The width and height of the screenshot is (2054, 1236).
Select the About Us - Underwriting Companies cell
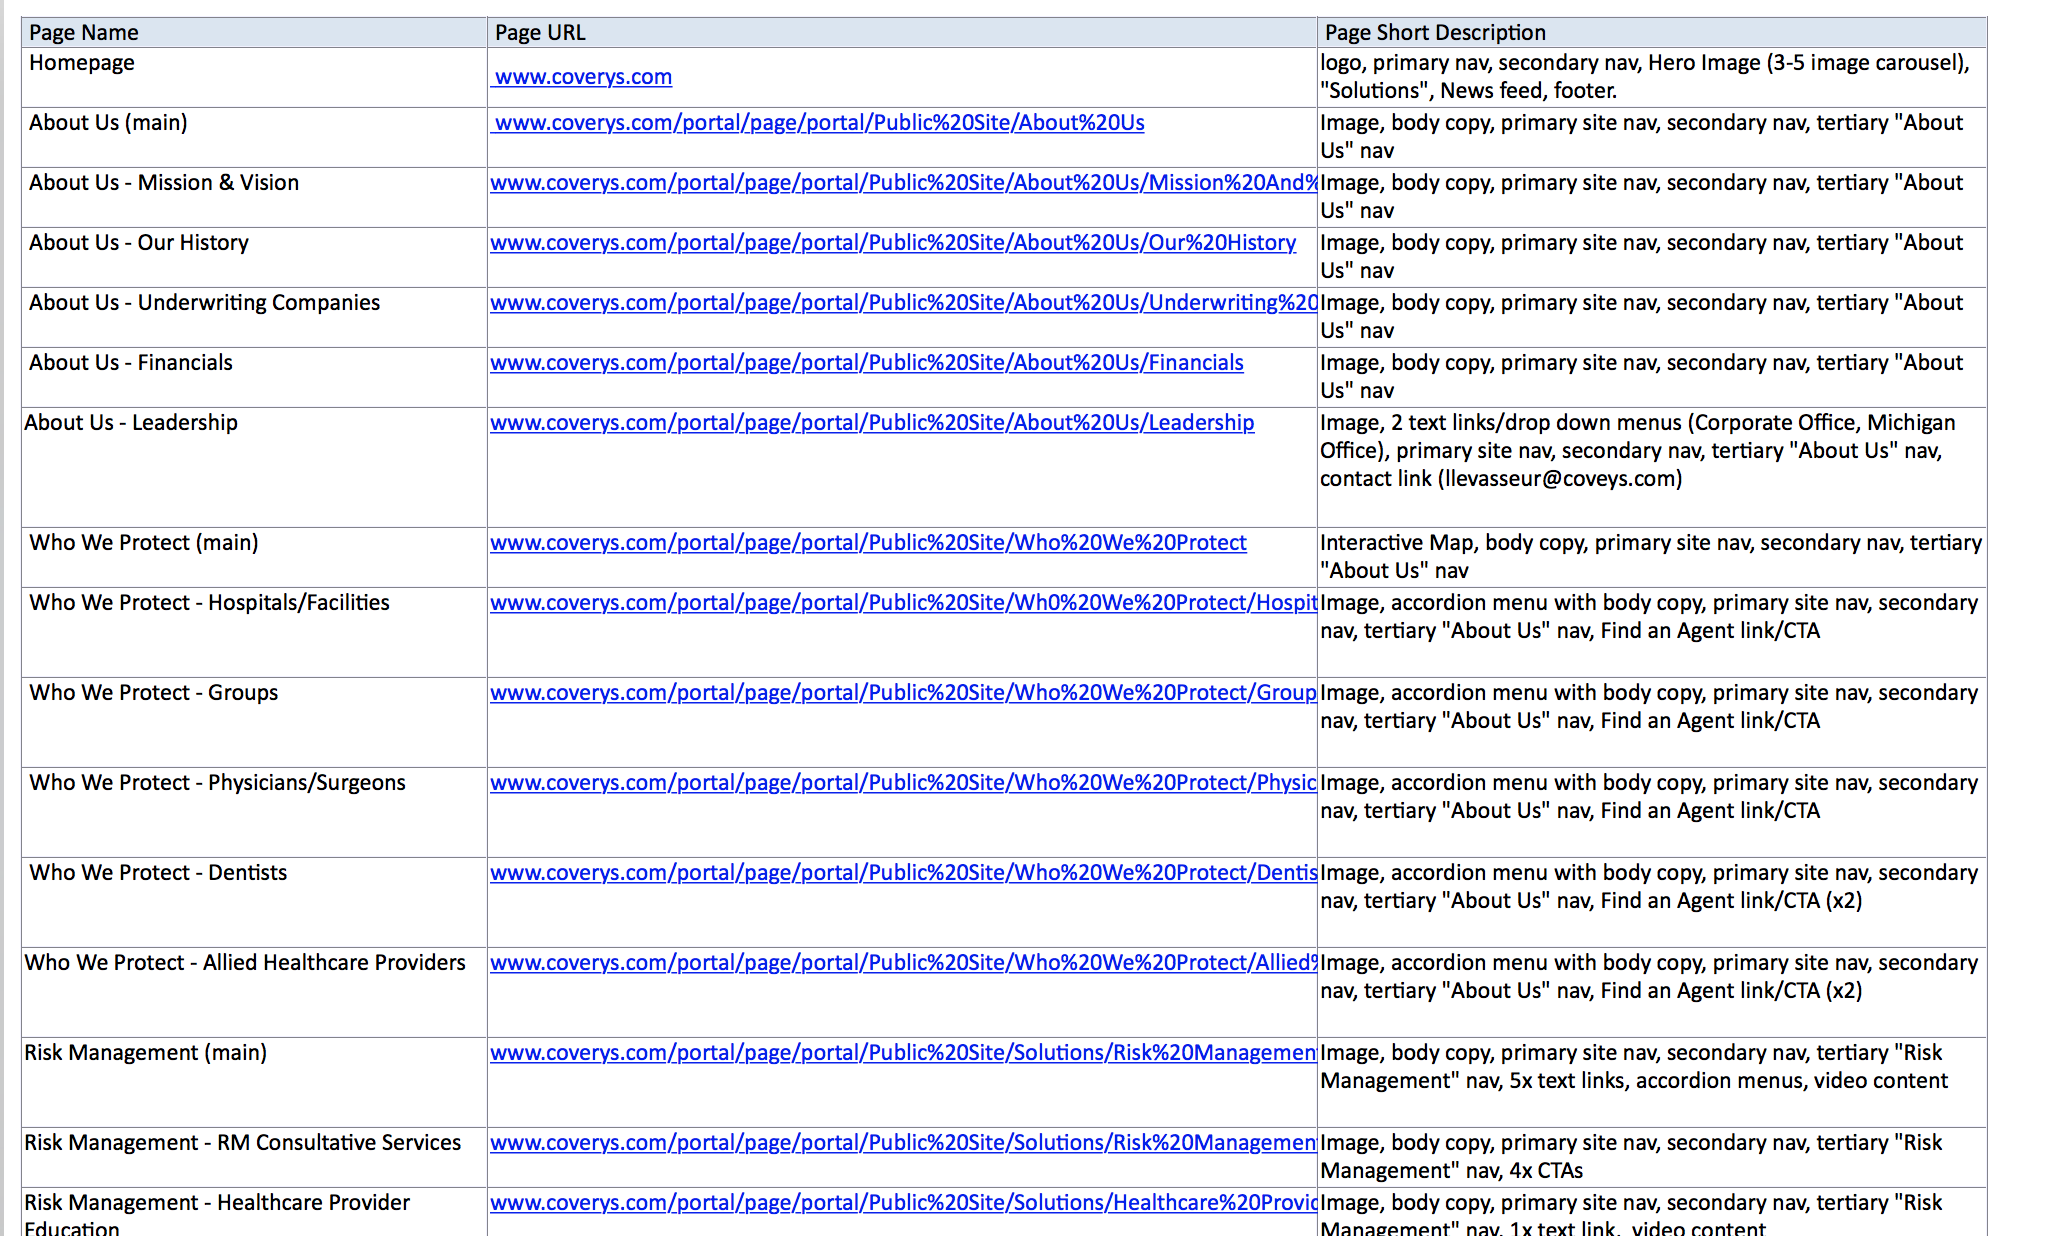click(x=254, y=317)
